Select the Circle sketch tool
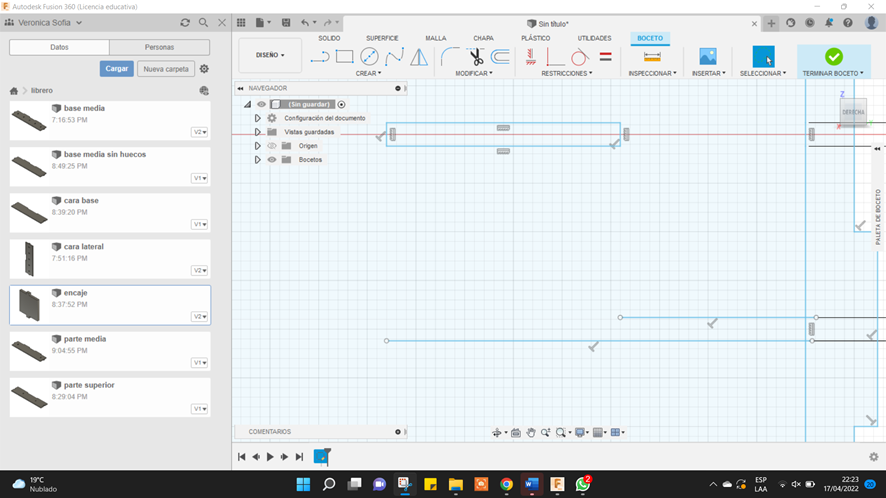The width and height of the screenshot is (886, 498). (369, 57)
